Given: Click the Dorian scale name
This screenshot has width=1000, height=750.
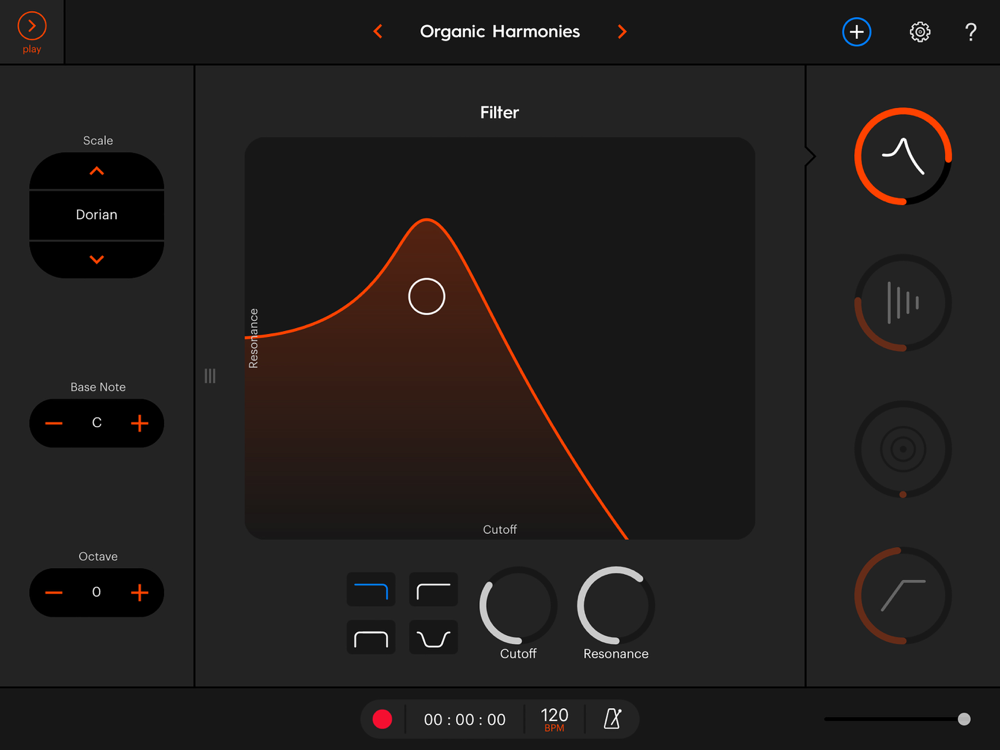Looking at the screenshot, I should click(x=97, y=215).
